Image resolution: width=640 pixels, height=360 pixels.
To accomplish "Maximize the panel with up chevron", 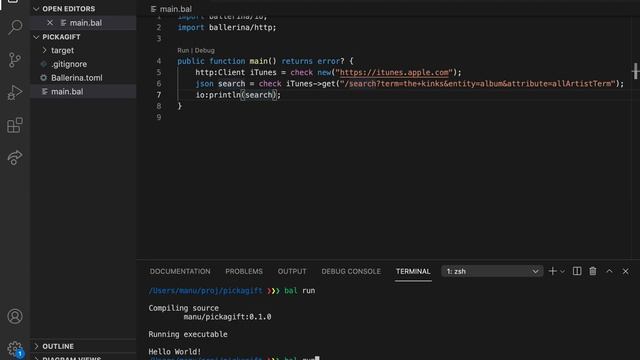I will [609, 271].
